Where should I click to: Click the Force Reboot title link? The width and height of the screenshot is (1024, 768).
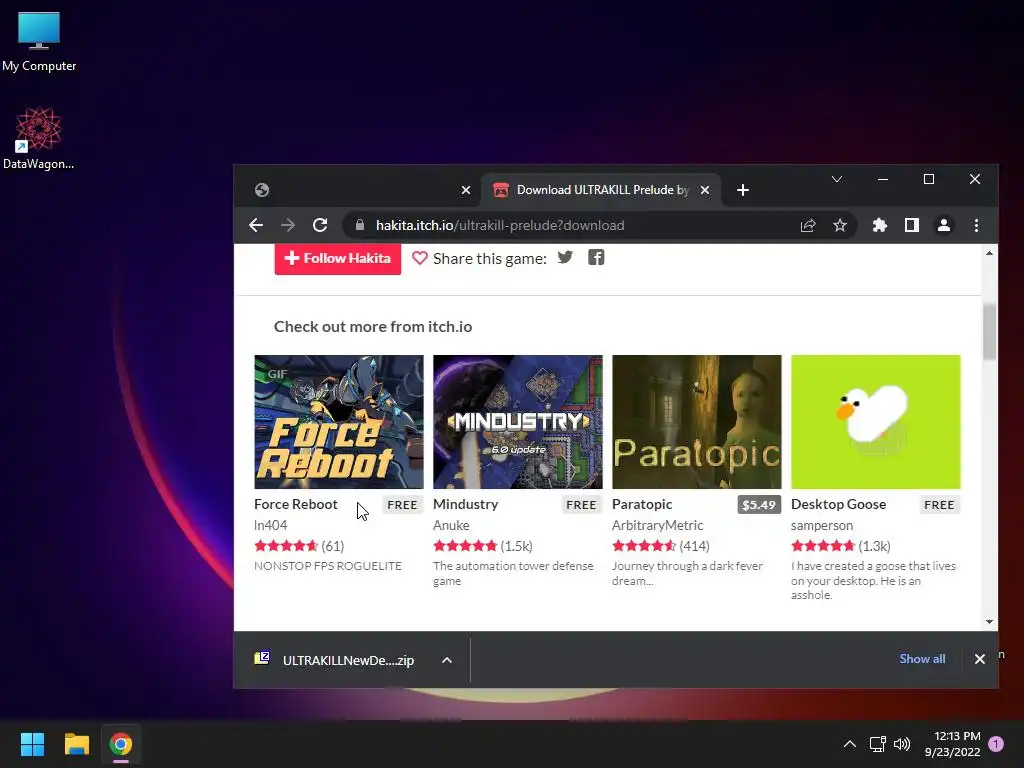(296, 504)
